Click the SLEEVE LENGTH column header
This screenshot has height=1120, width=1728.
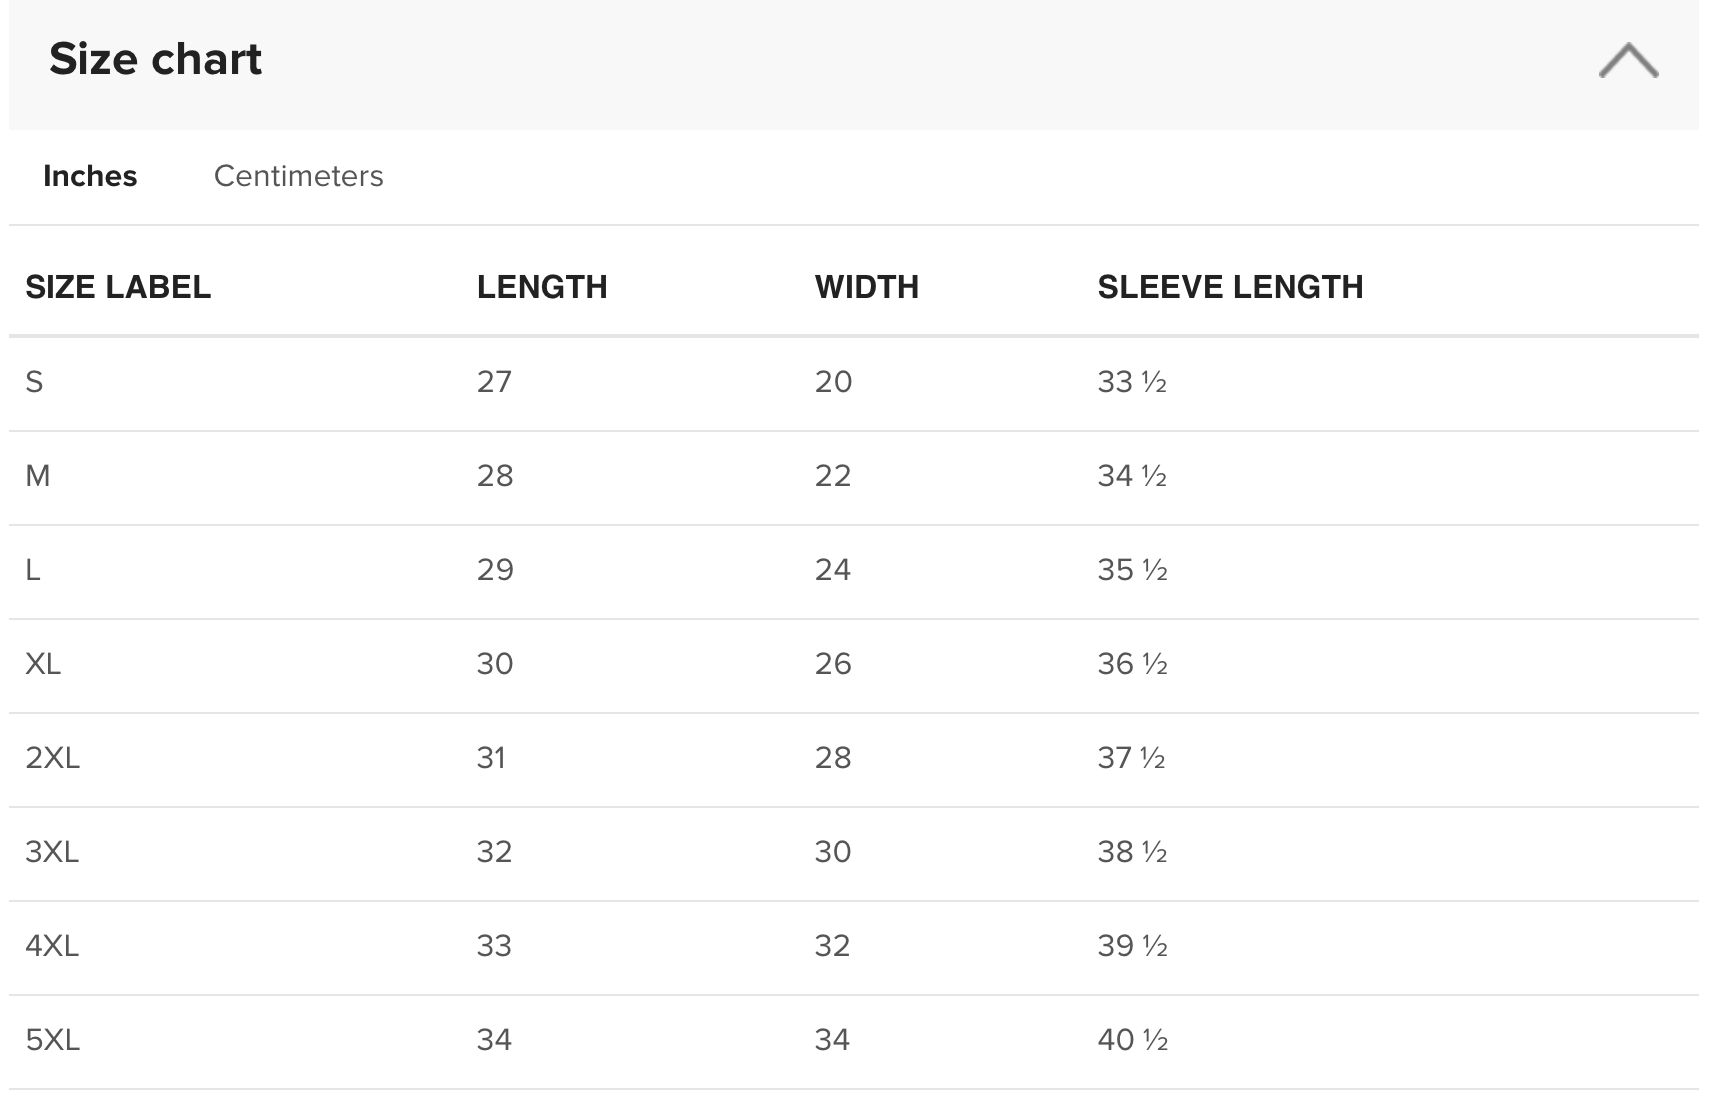tap(1230, 287)
